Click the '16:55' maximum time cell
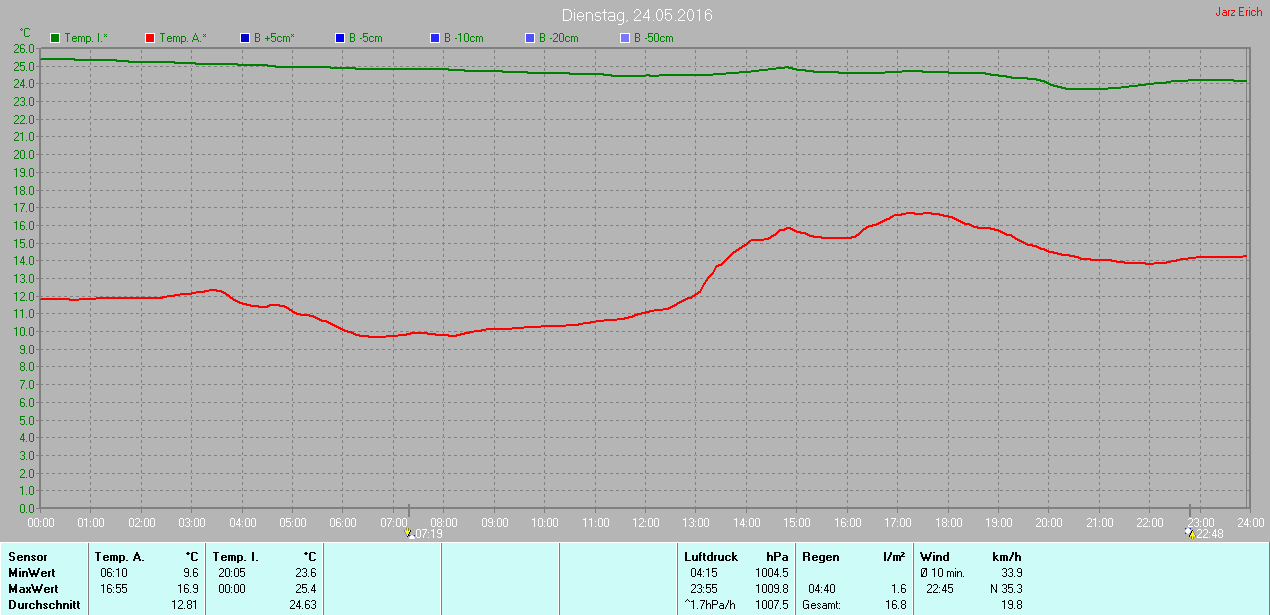The height and width of the screenshot is (615, 1270). [x=114, y=589]
